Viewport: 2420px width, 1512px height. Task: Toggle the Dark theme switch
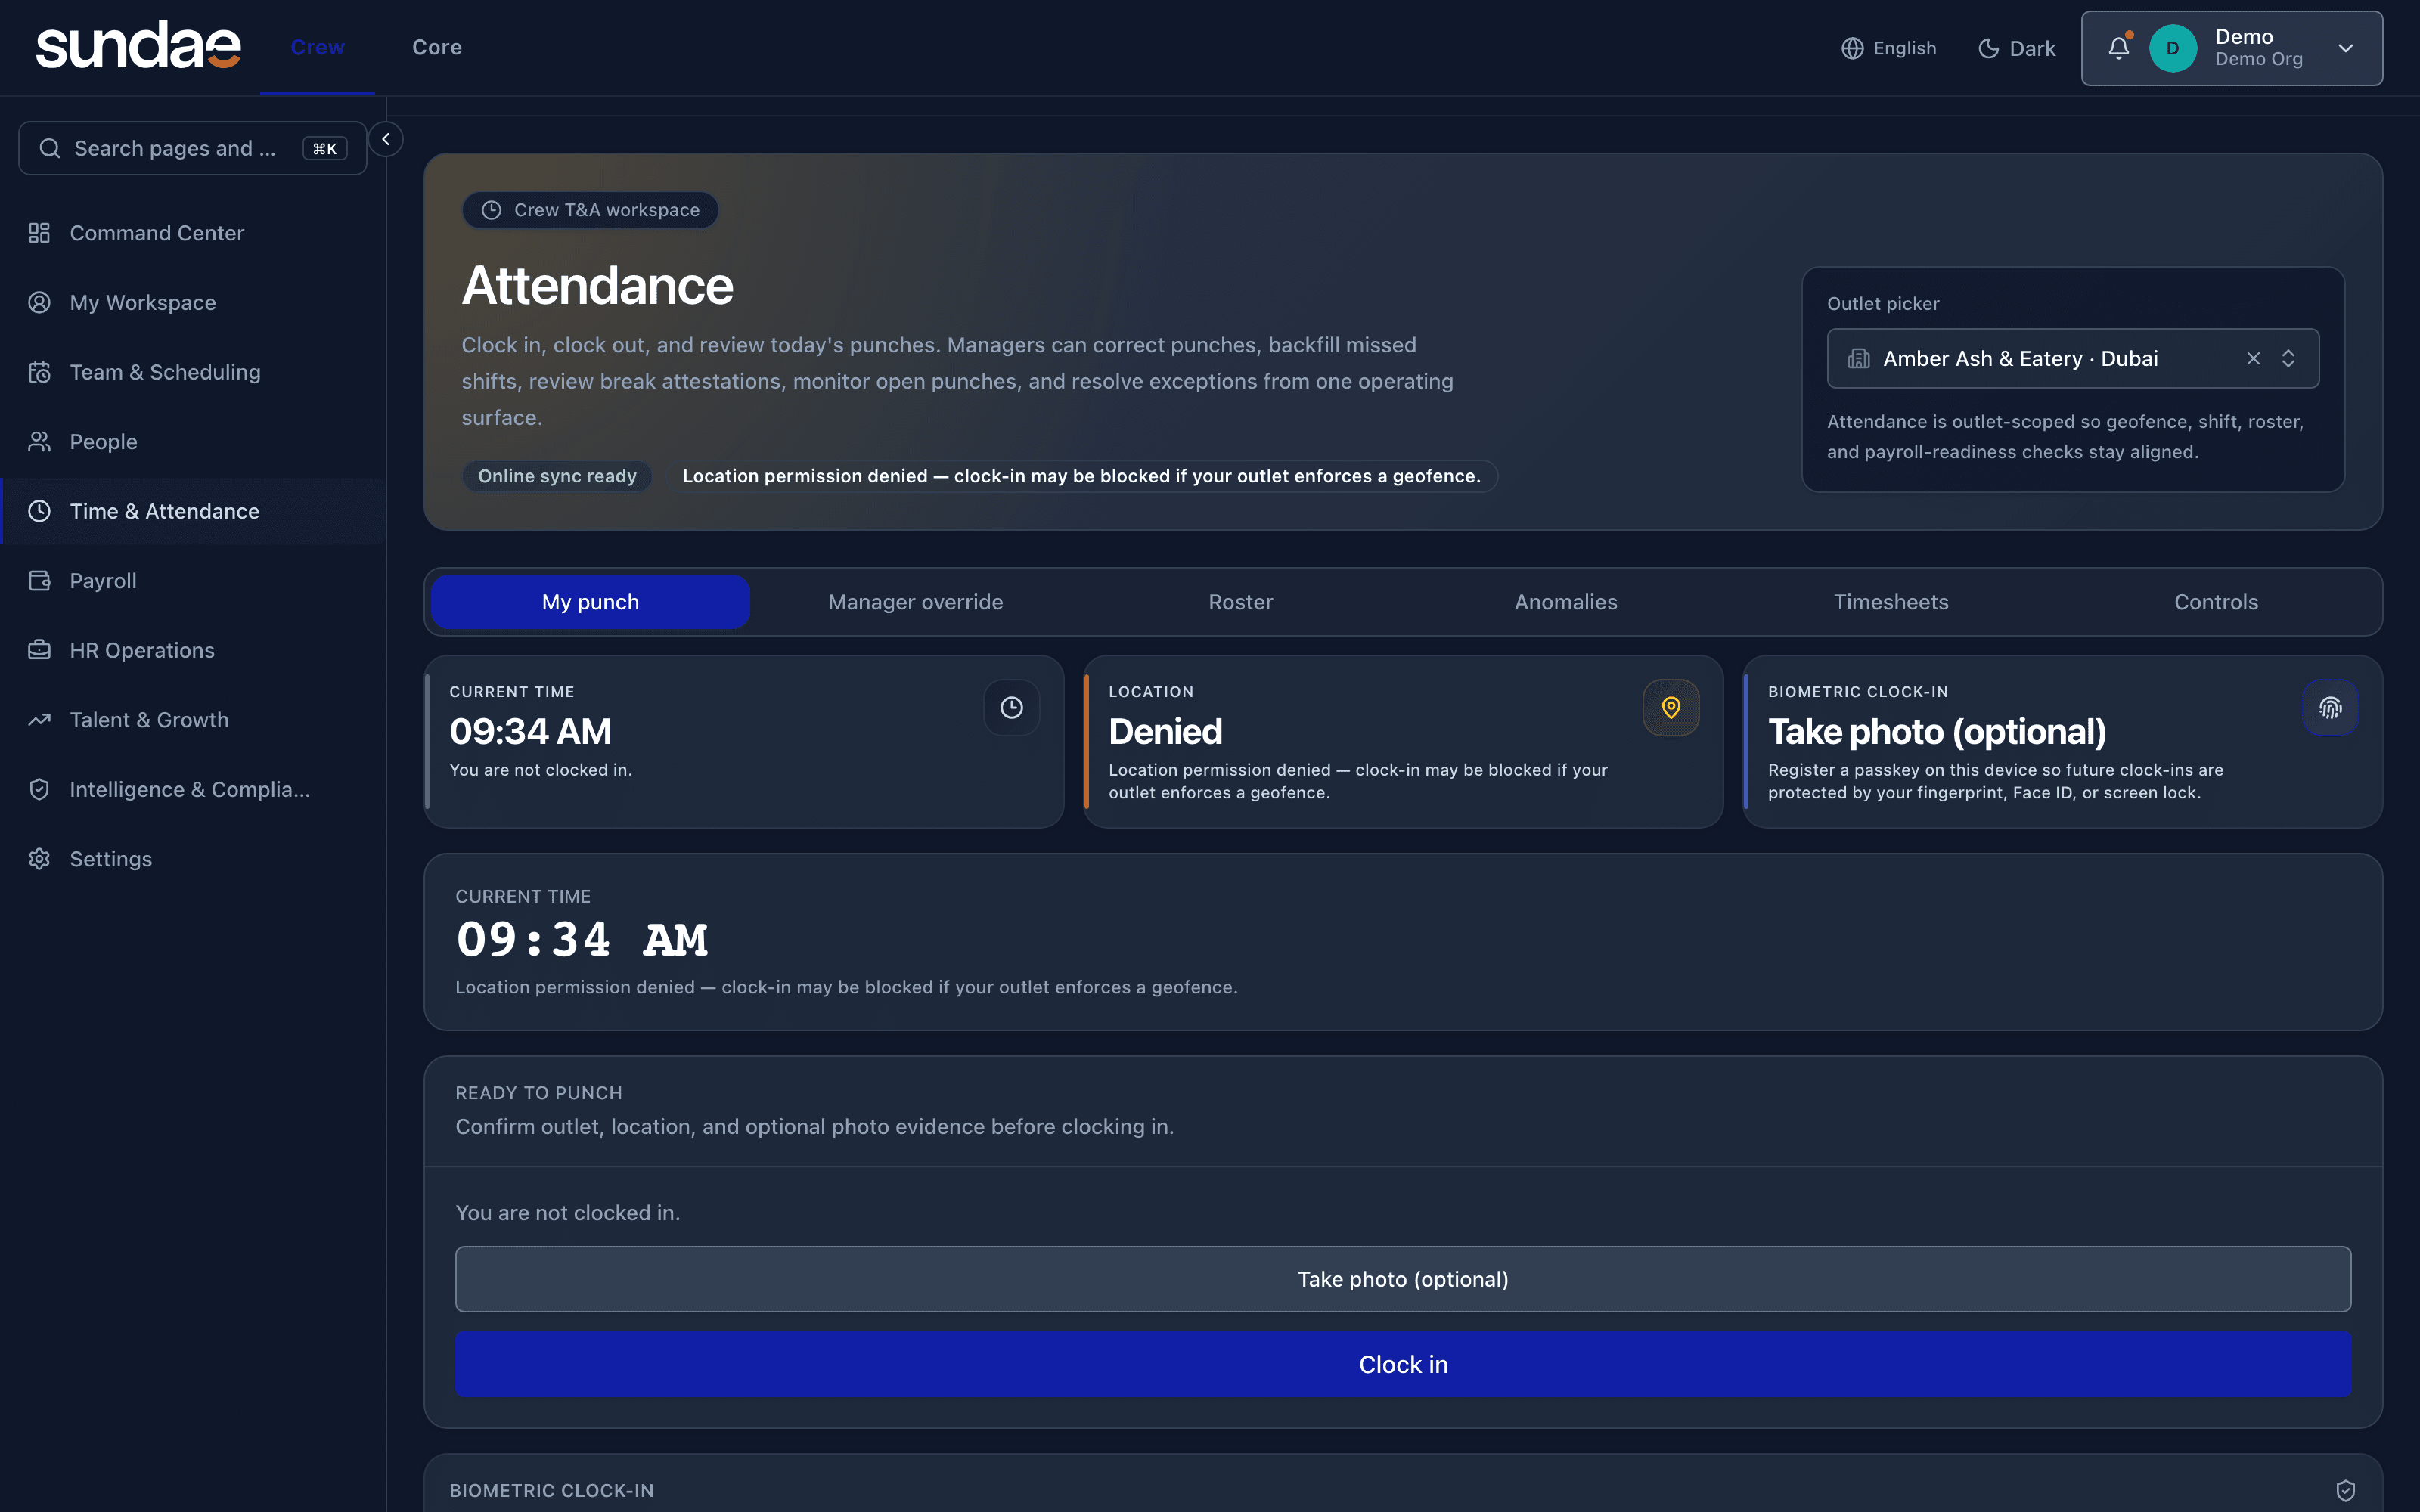coord(2016,48)
